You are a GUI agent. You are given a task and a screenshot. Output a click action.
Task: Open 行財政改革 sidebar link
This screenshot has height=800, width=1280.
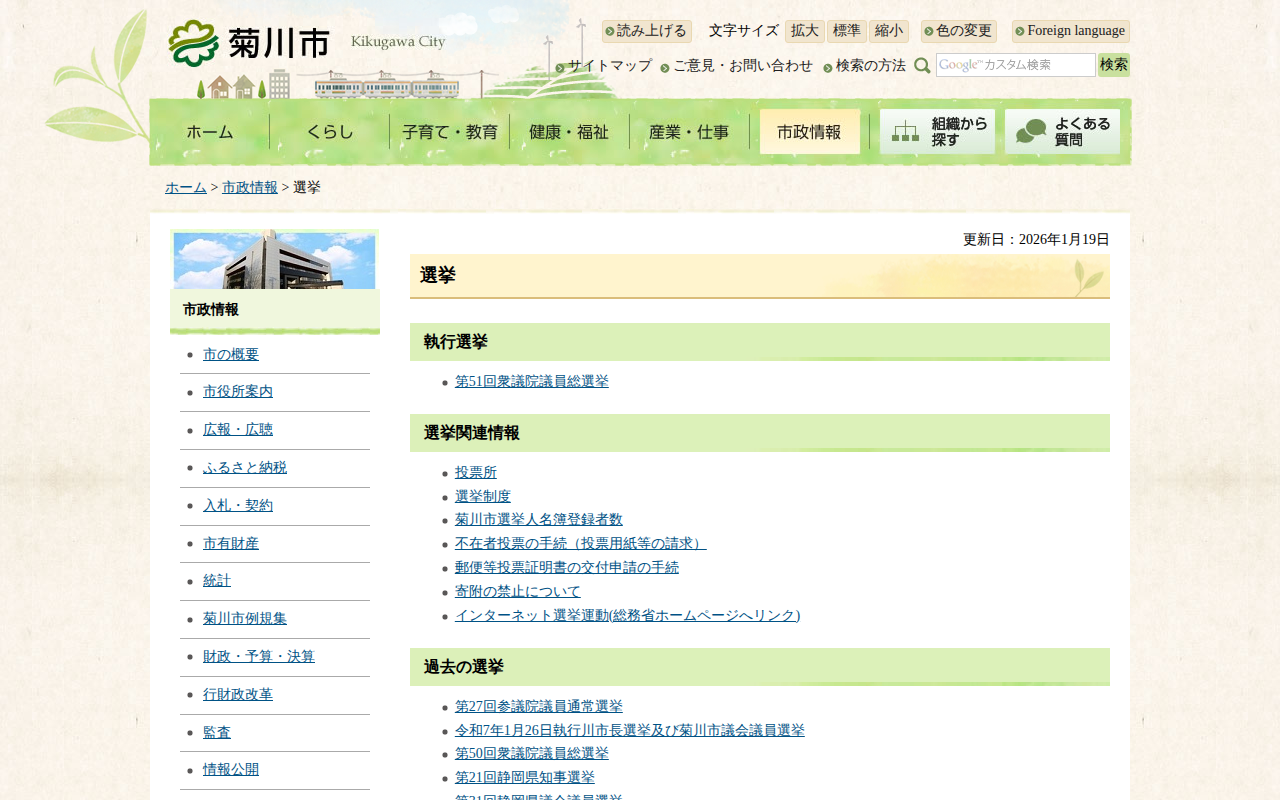tap(238, 695)
